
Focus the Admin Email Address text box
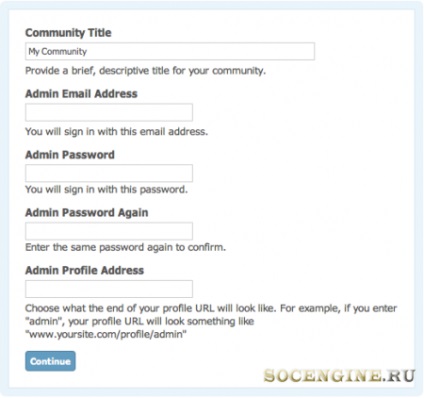pyautogui.click(x=109, y=112)
